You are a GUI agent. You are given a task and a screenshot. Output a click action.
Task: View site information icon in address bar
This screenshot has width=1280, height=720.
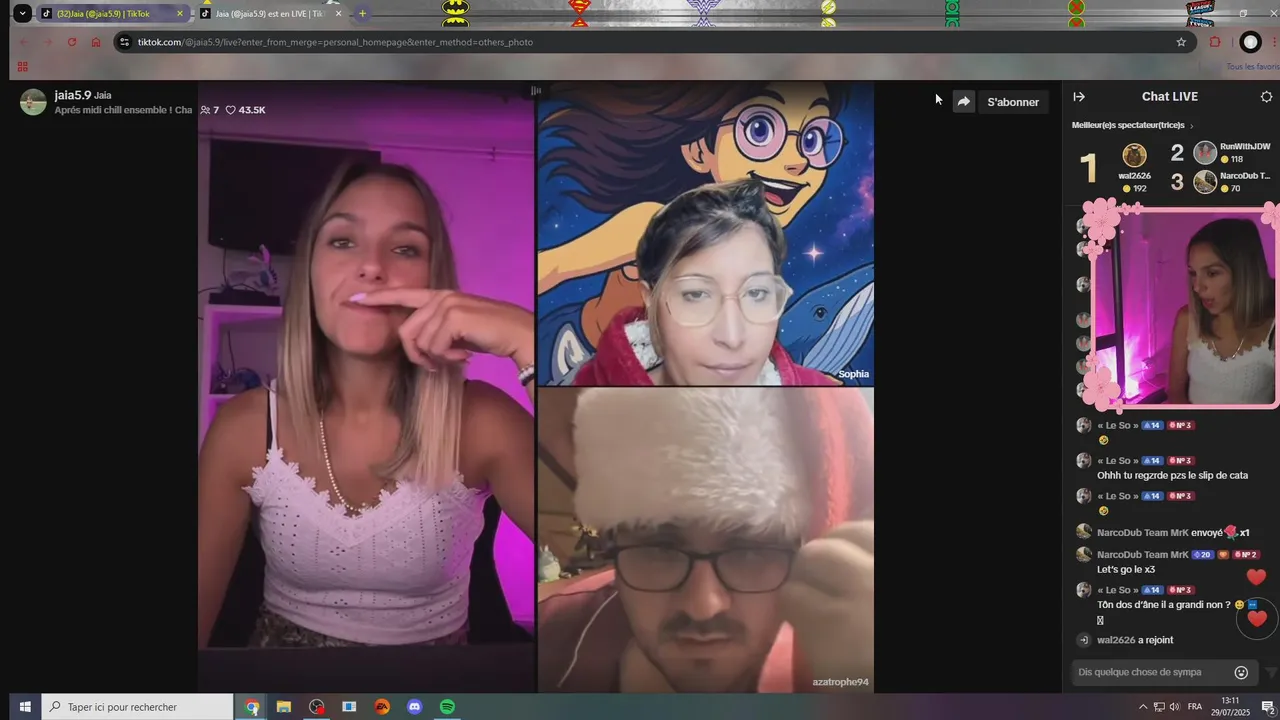(x=124, y=42)
